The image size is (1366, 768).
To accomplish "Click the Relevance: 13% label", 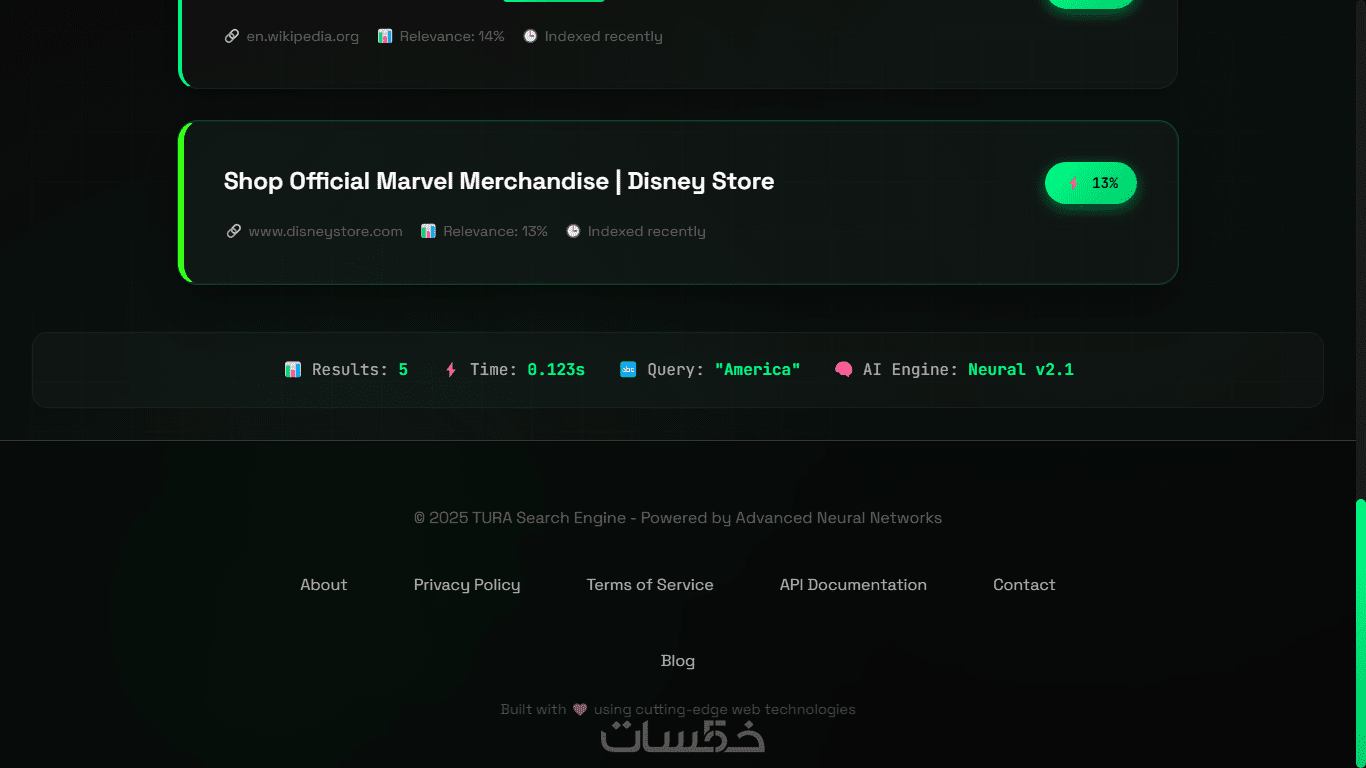I will (x=496, y=231).
